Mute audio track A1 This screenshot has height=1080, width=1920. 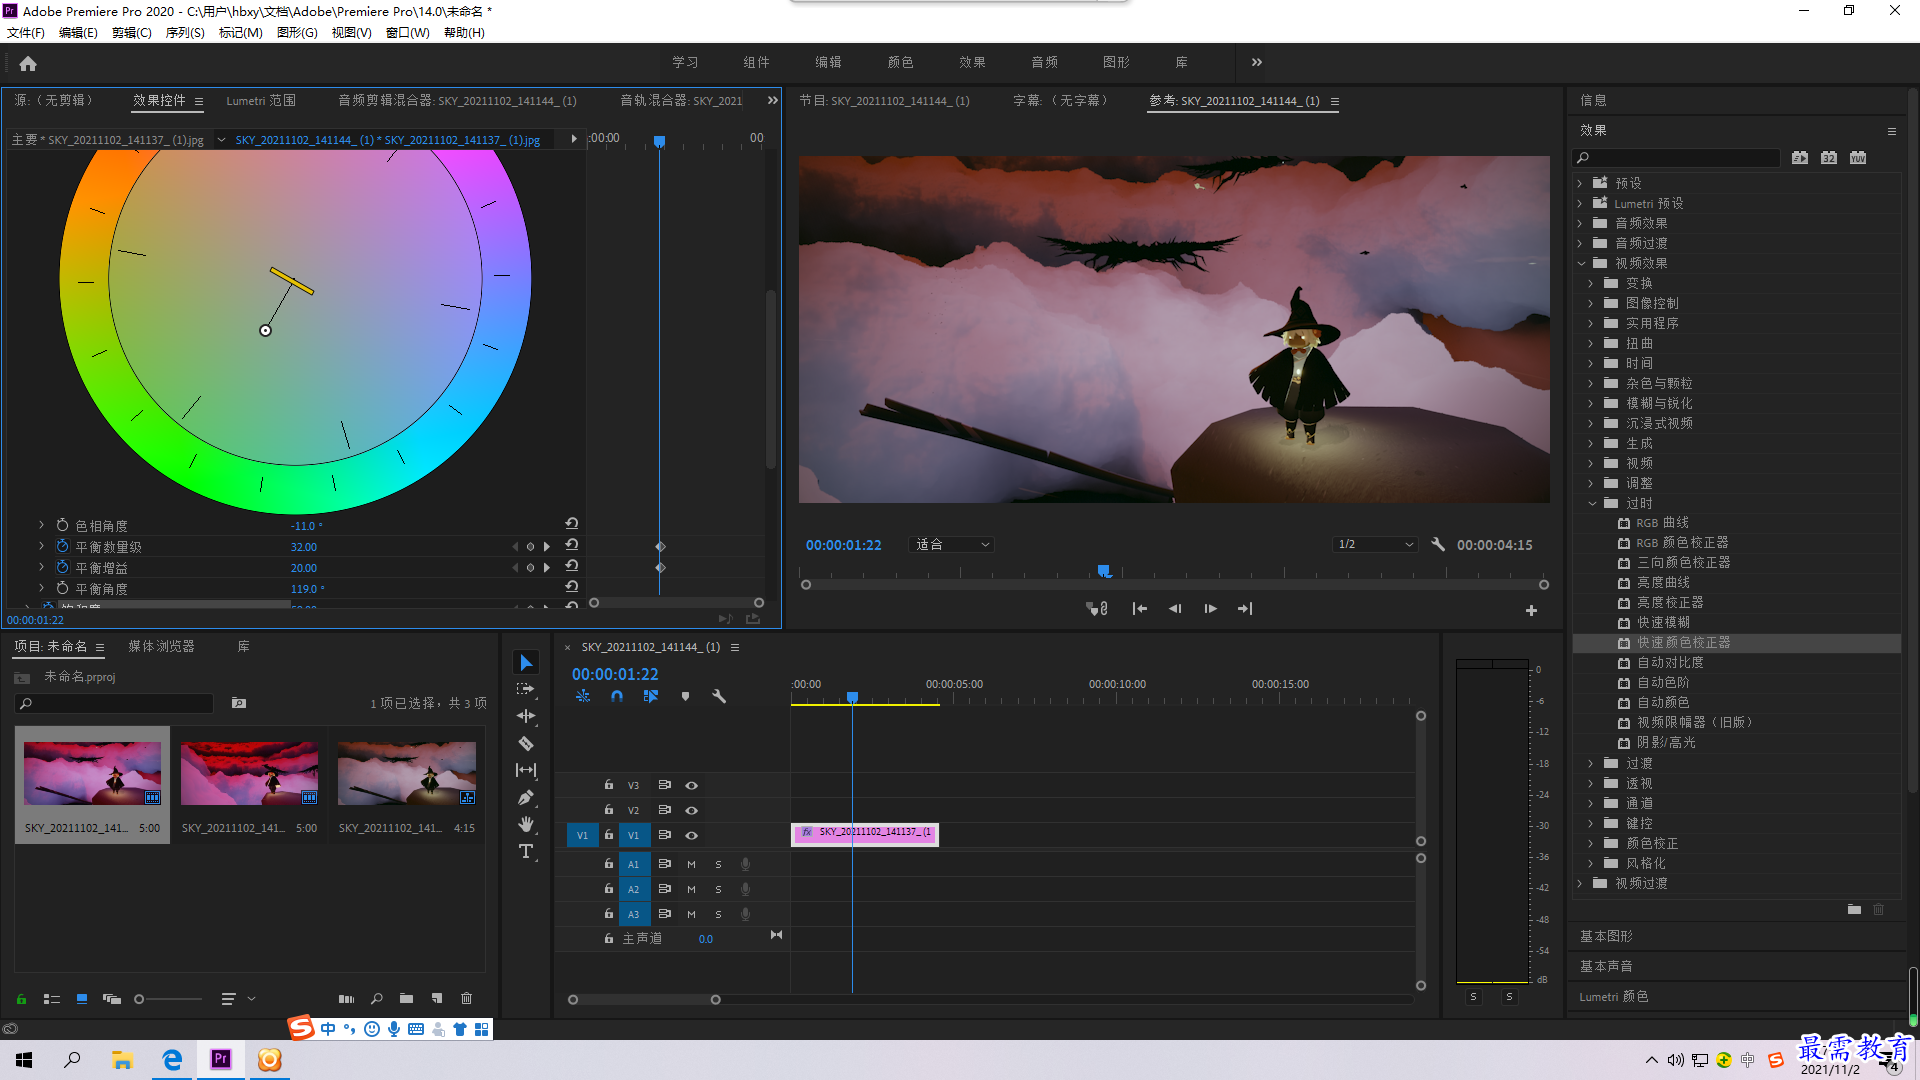pyautogui.click(x=691, y=864)
